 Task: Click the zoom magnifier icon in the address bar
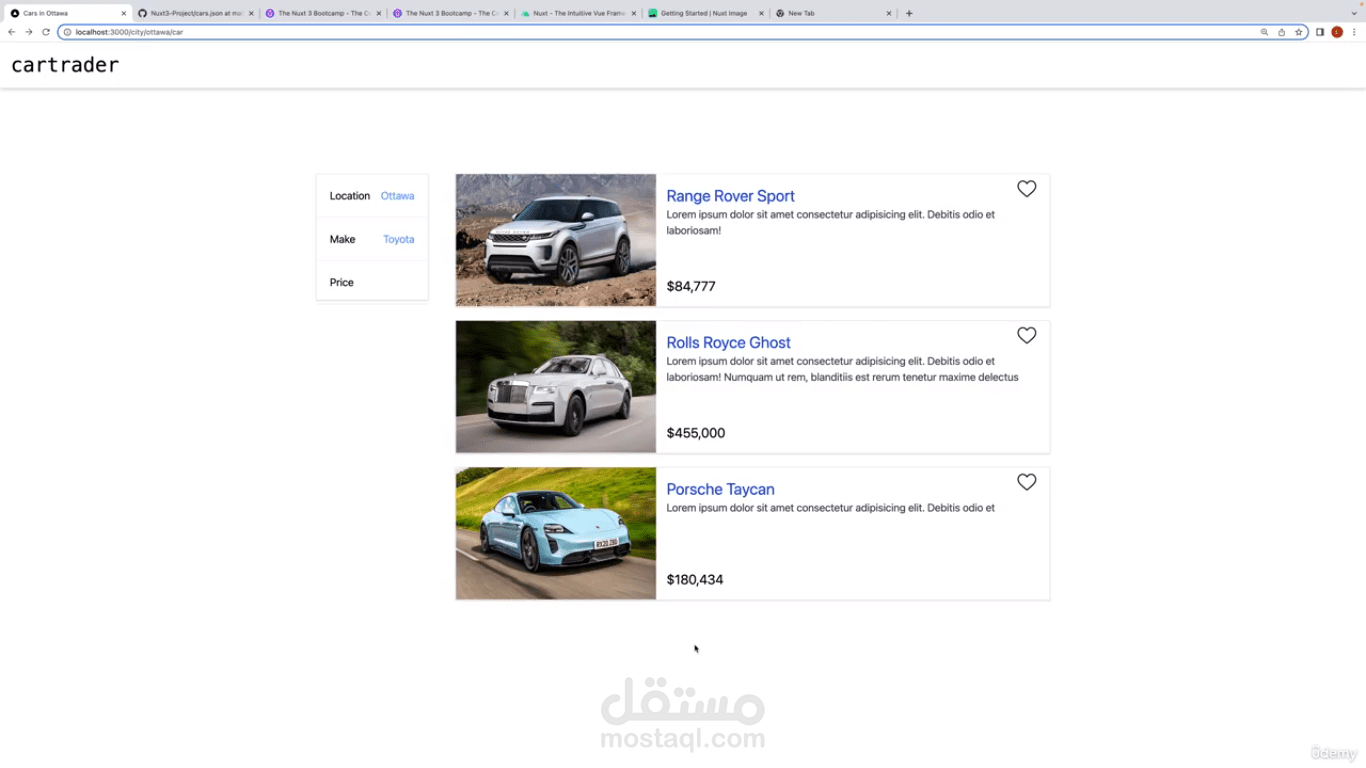click(x=1264, y=32)
